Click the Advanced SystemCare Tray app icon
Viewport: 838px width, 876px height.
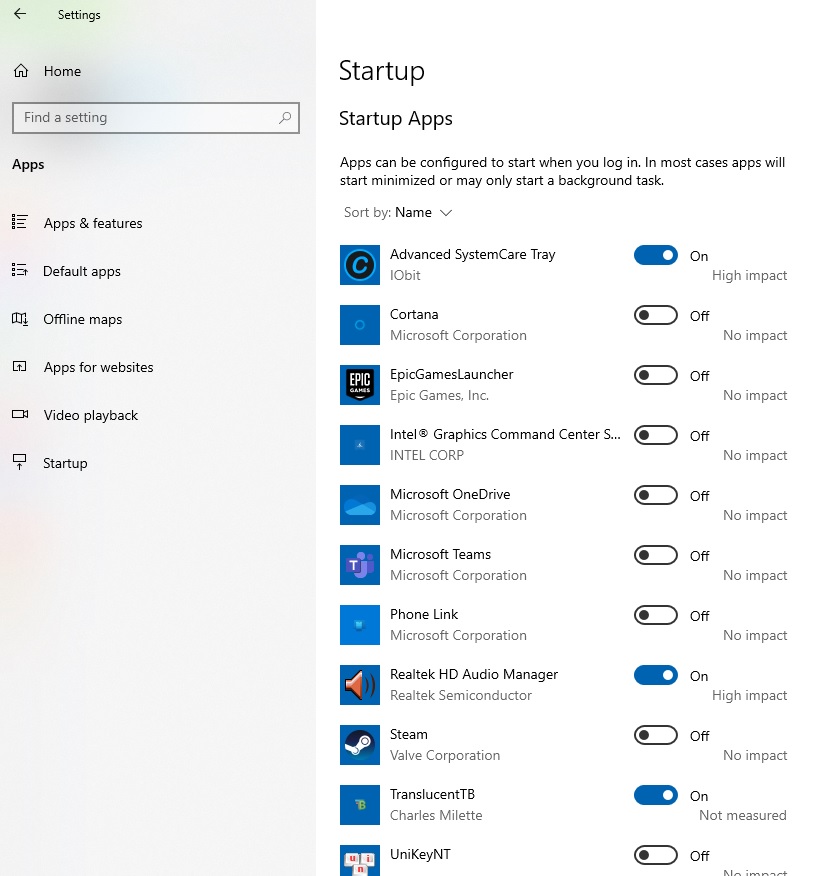[x=360, y=265]
